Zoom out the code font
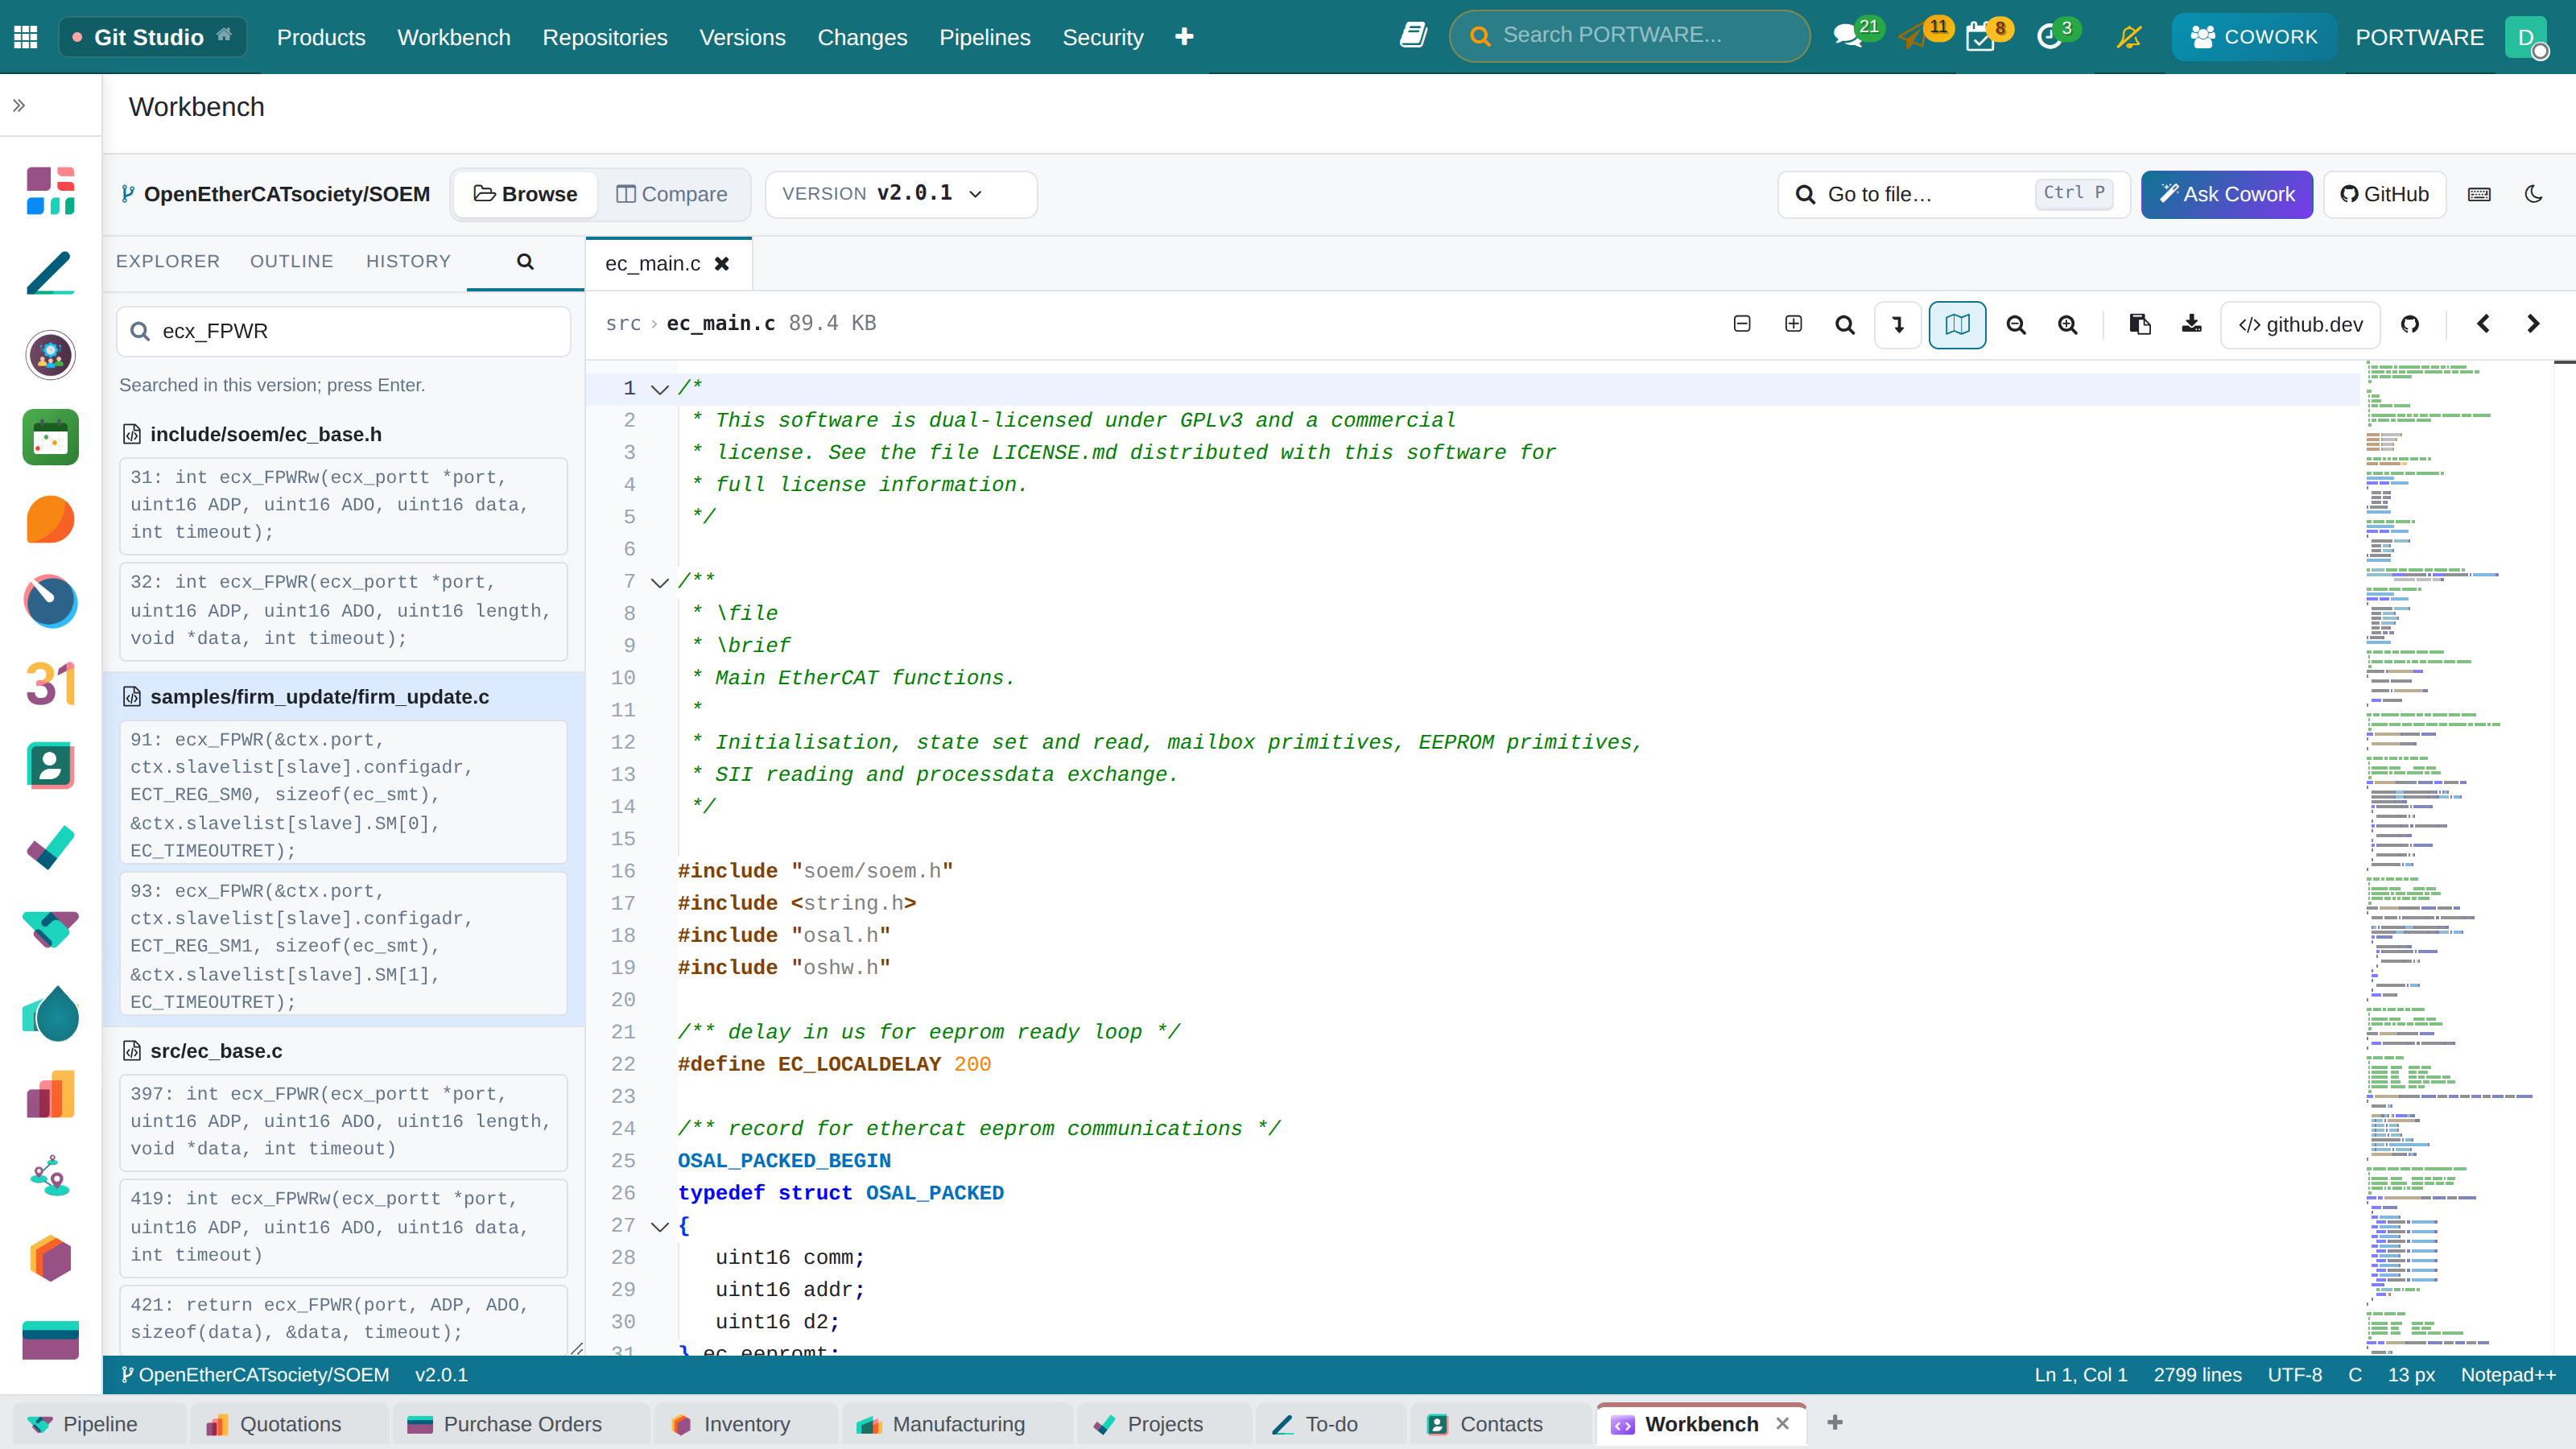 2016,325
